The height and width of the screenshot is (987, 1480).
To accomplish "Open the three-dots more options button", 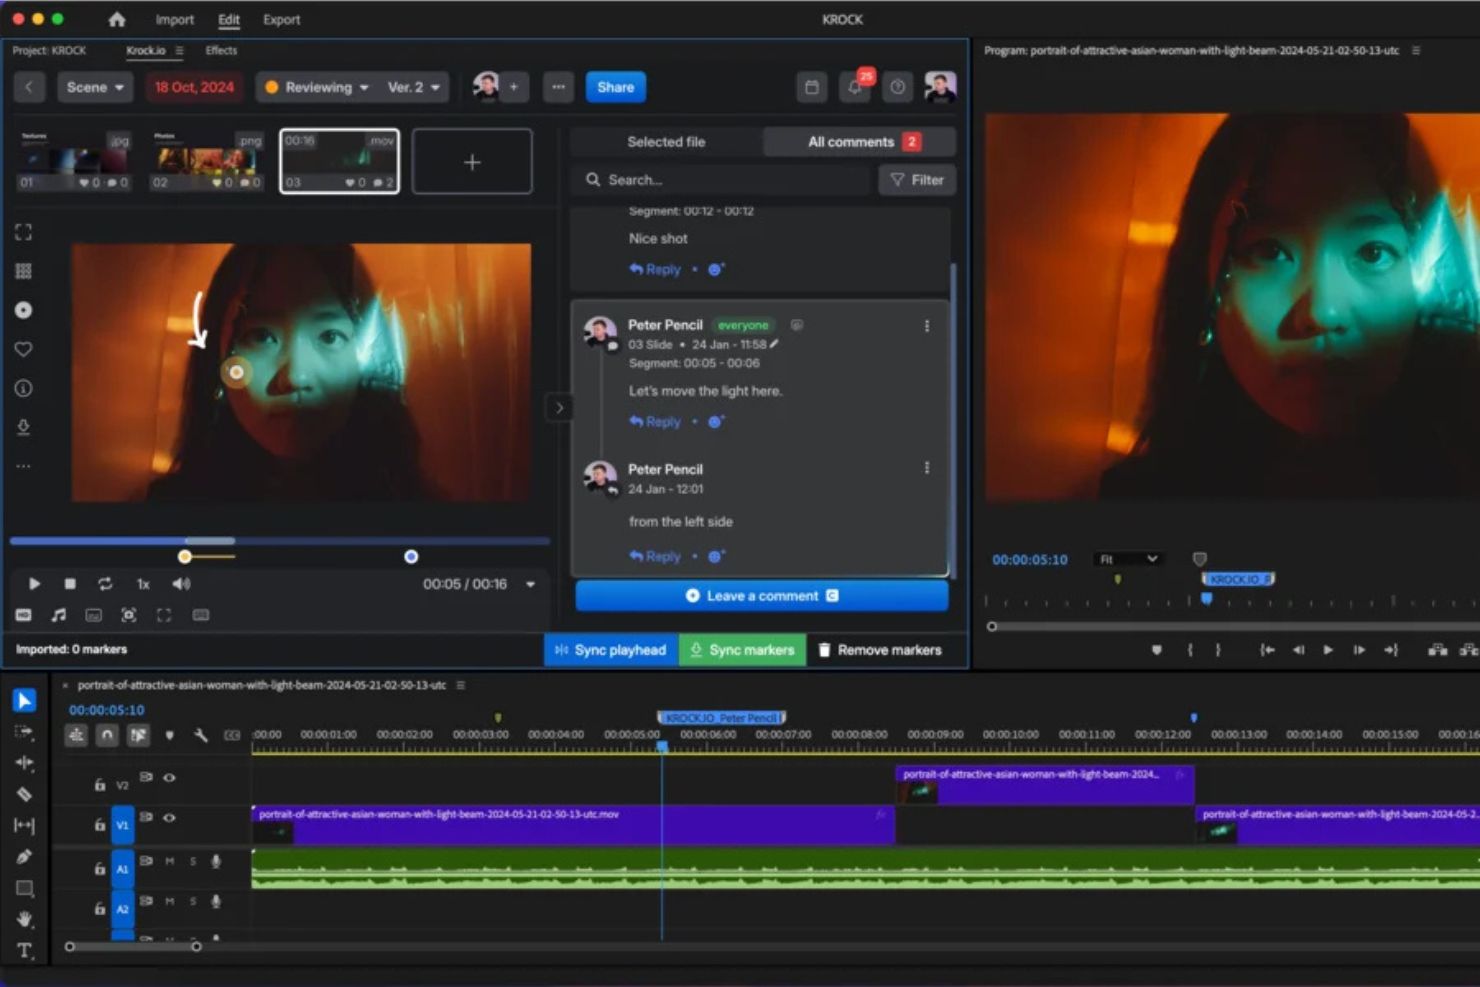I will [x=558, y=87].
